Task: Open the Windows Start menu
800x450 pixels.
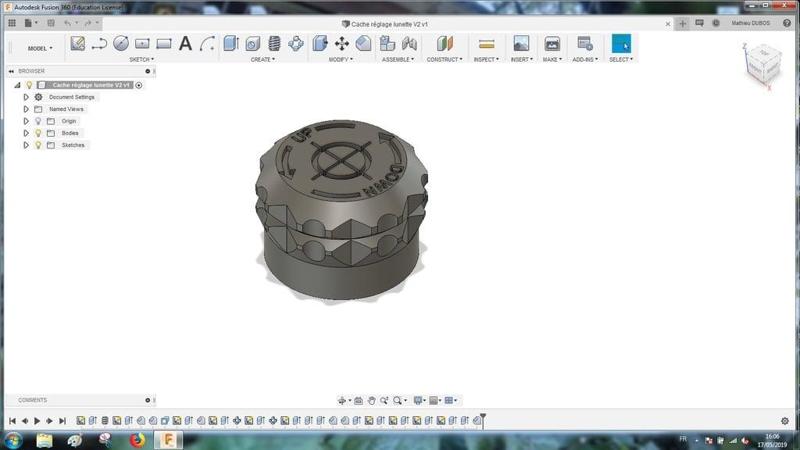Action: [13, 440]
